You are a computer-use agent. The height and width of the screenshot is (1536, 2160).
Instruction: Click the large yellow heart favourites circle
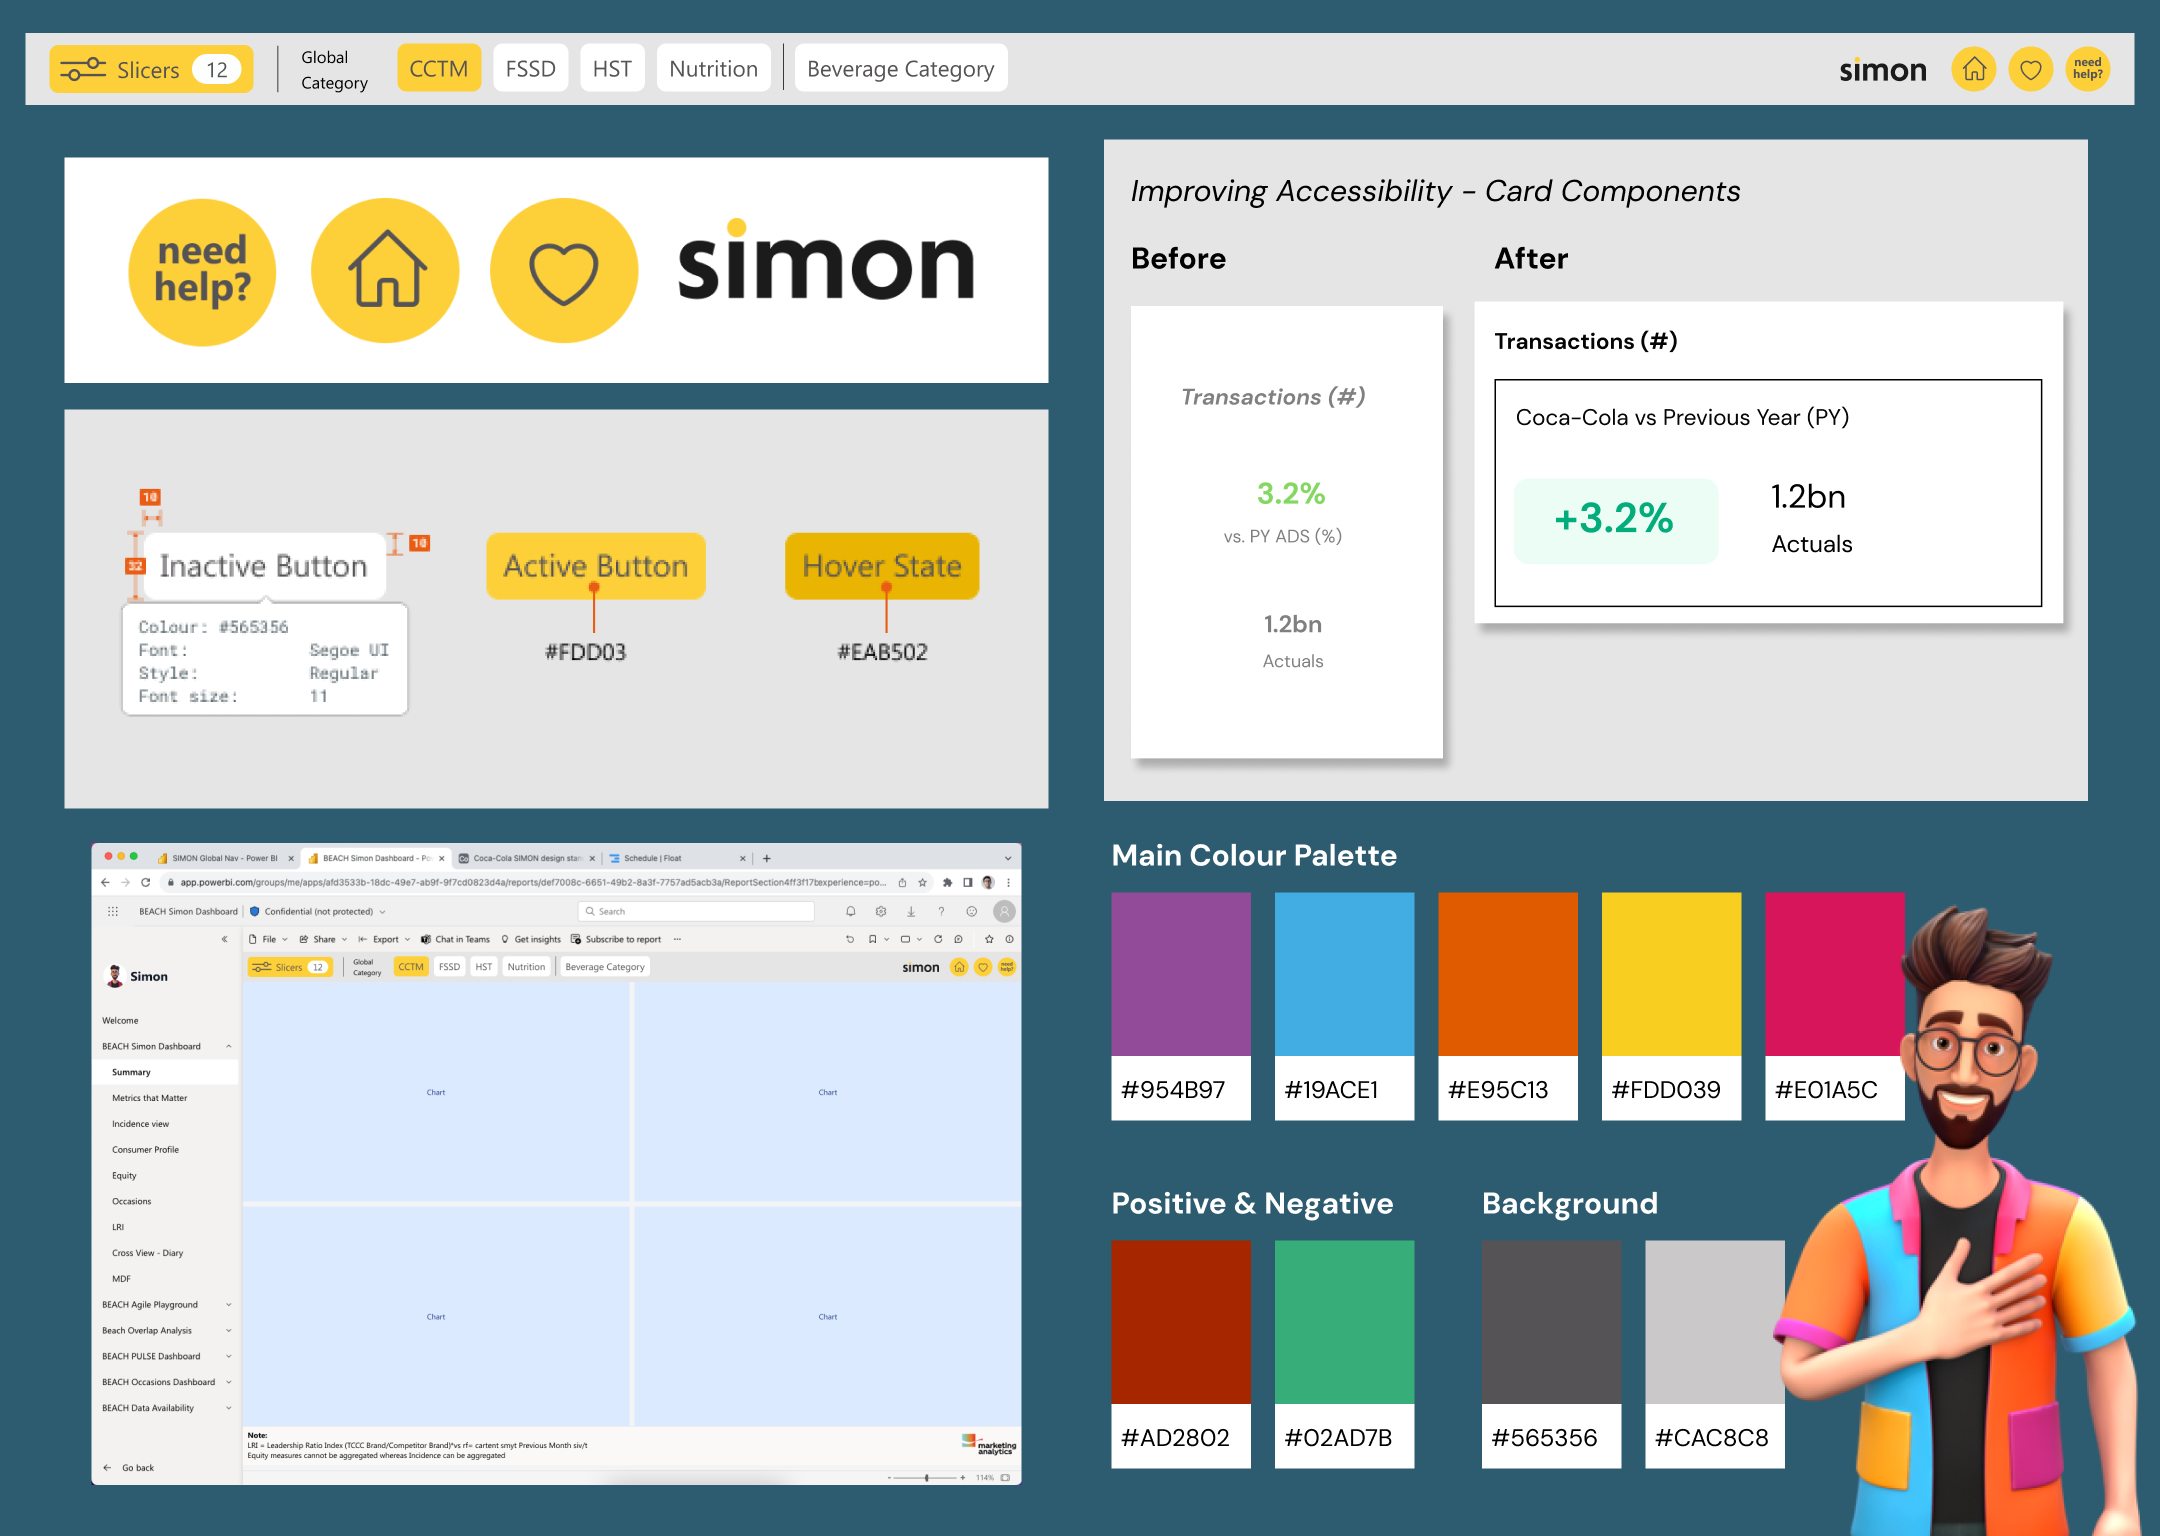click(x=564, y=271)
